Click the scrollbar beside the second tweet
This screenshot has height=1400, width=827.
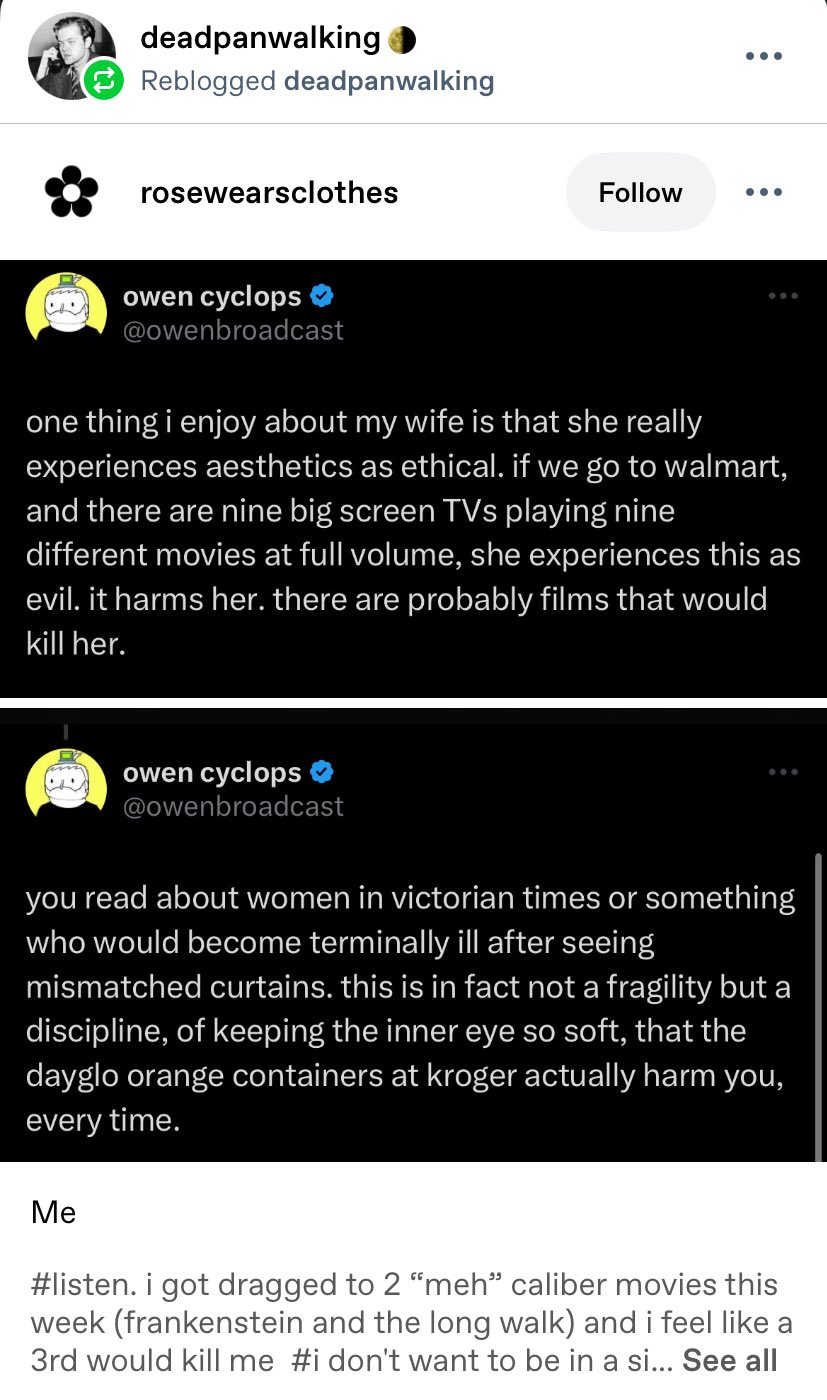pos(819,1000)
